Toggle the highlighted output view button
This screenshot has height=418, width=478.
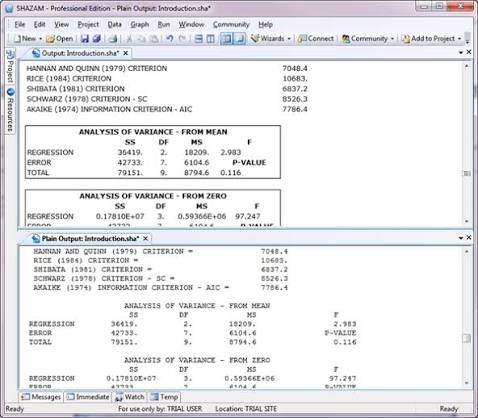(x=227, y=39)
